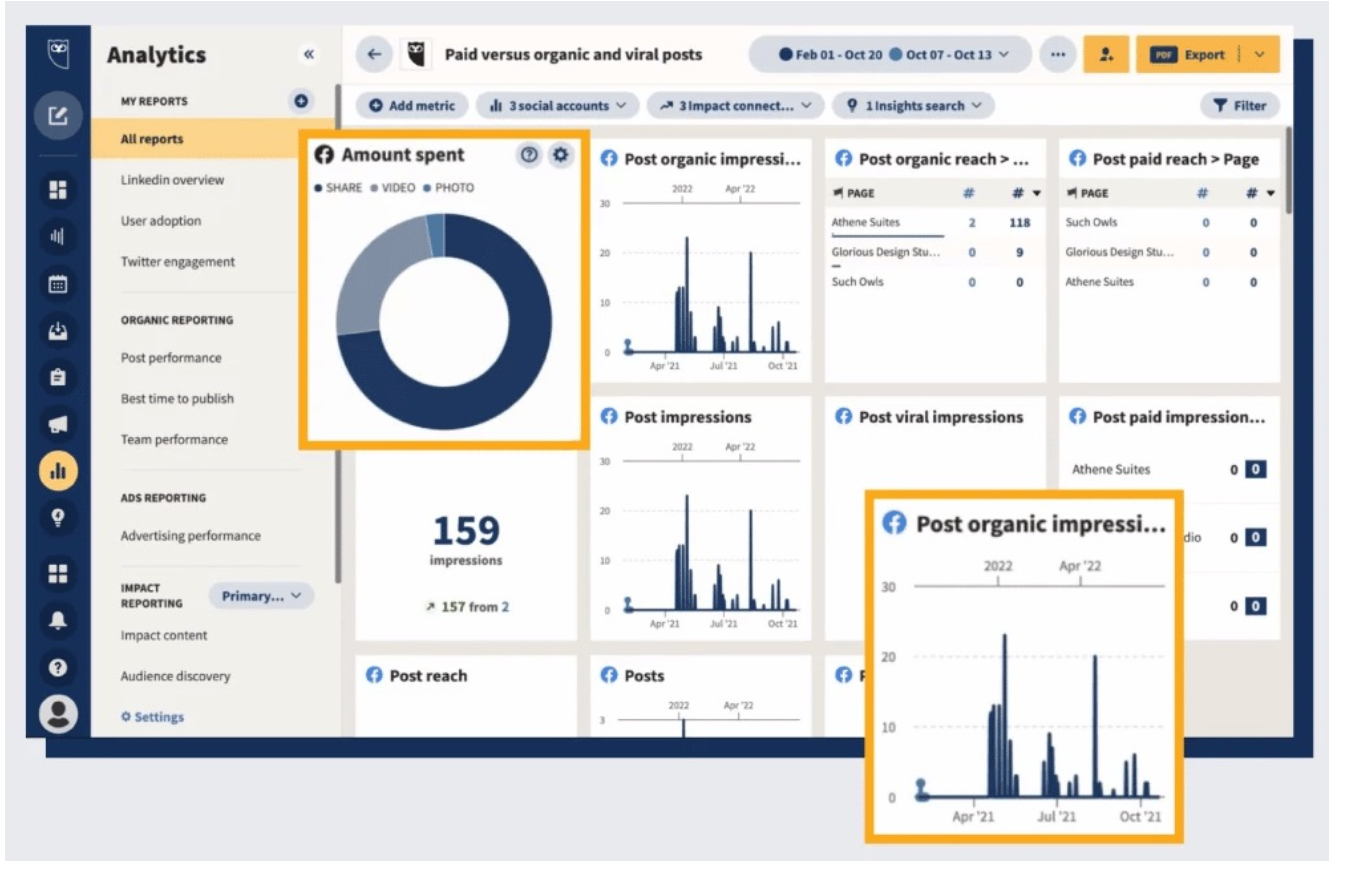Click the gear icon on Amount spent
This screenshot has width=1346, height=878.
pos(561,155)
